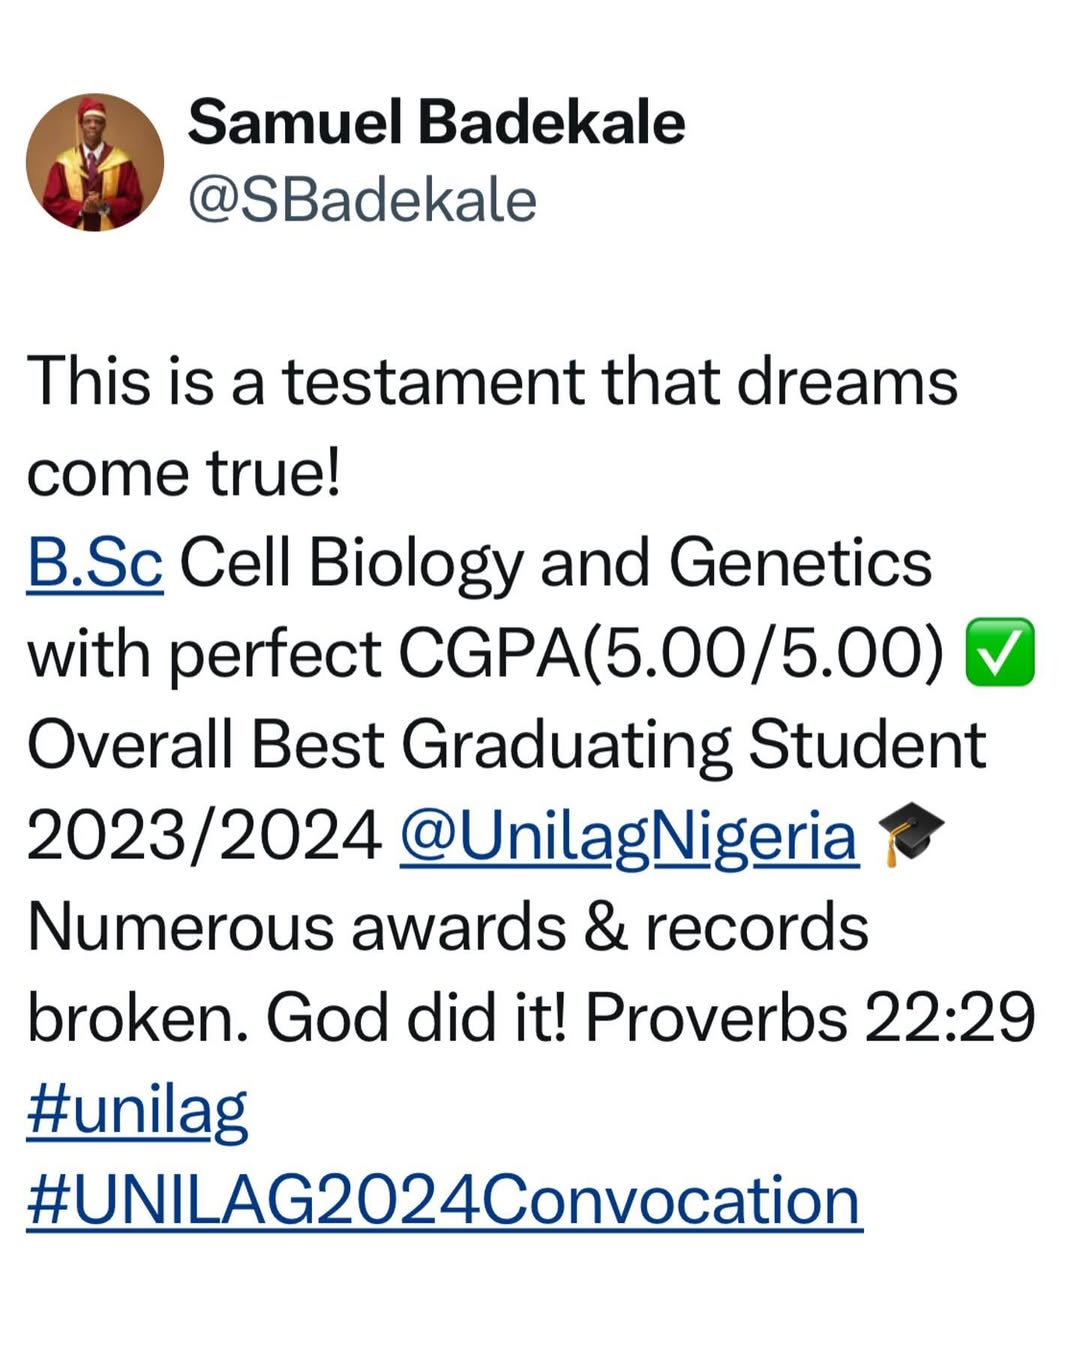Click the session year "2023/2024"
This screenshot has height=1349, width=1080.
[x=204, y=836]
